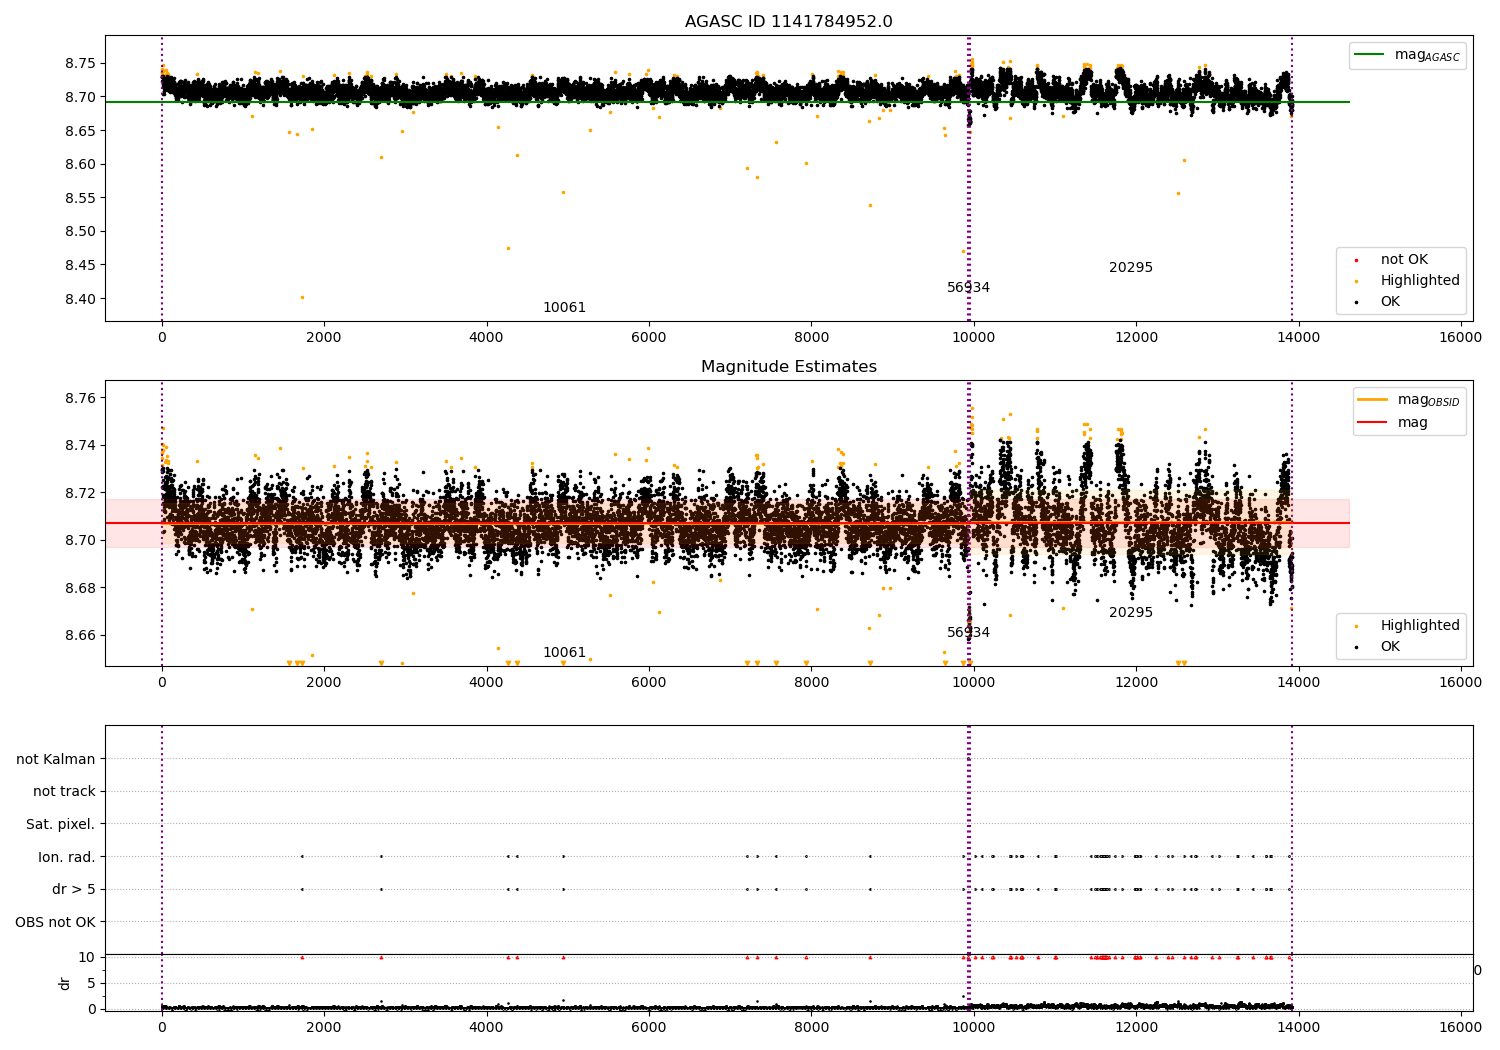Click the 8.72 y-axis tick label
This screenshot has height=1050, width=1500.
pos(80,493)
